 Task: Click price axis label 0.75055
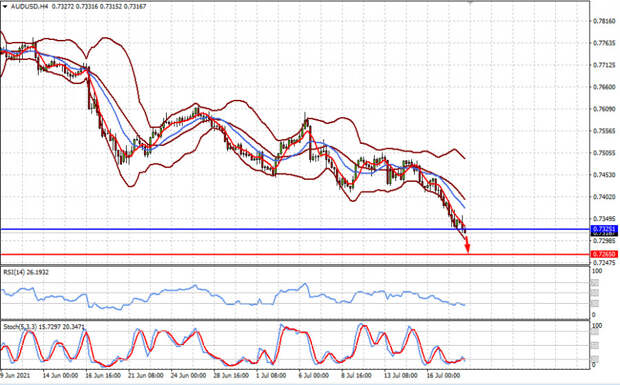(605, 153)
